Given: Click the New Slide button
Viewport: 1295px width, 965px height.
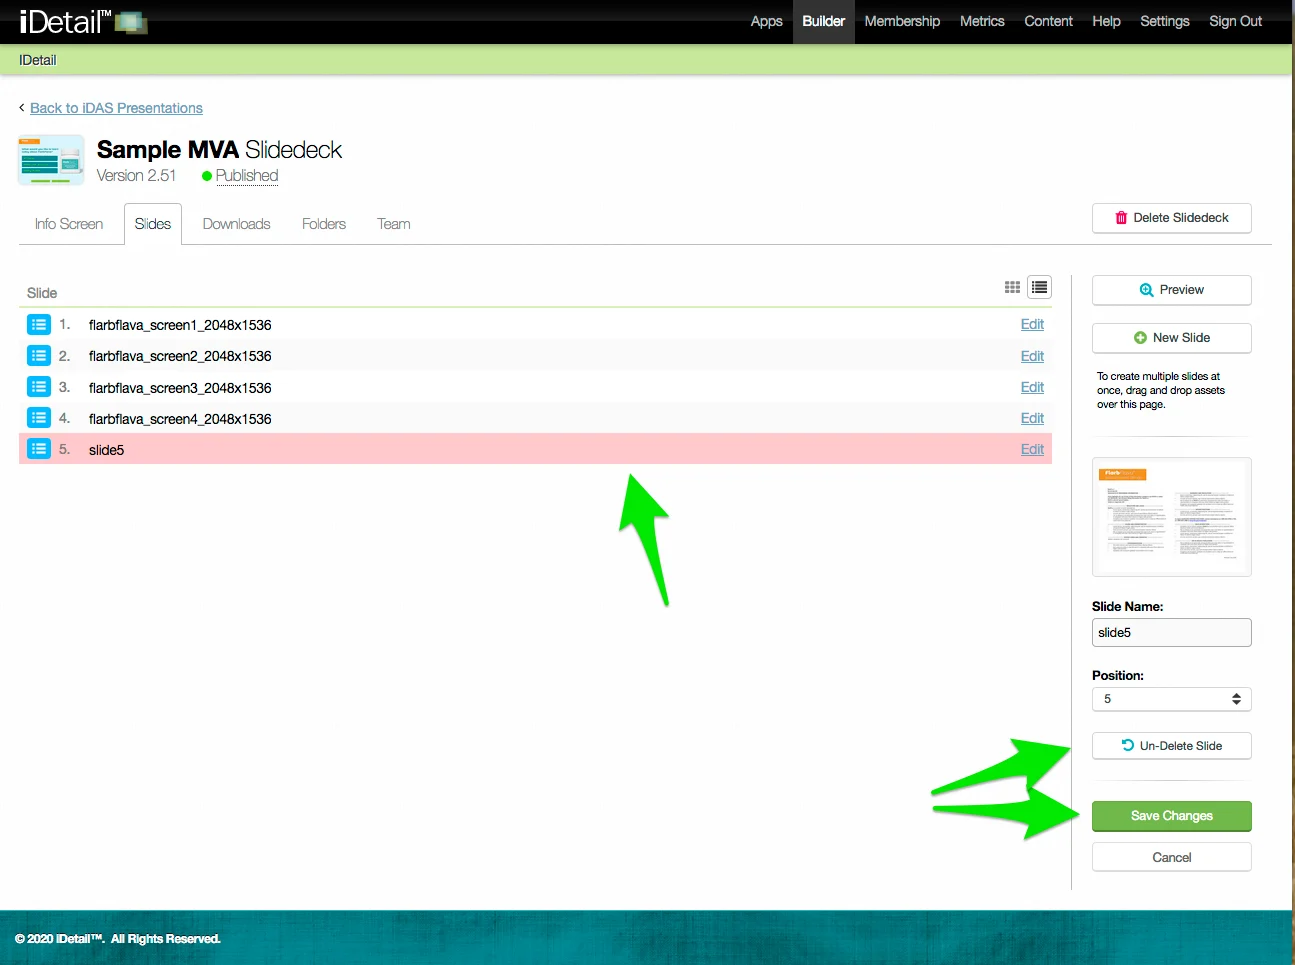Looking at the screenshot, I should 1172,338.
